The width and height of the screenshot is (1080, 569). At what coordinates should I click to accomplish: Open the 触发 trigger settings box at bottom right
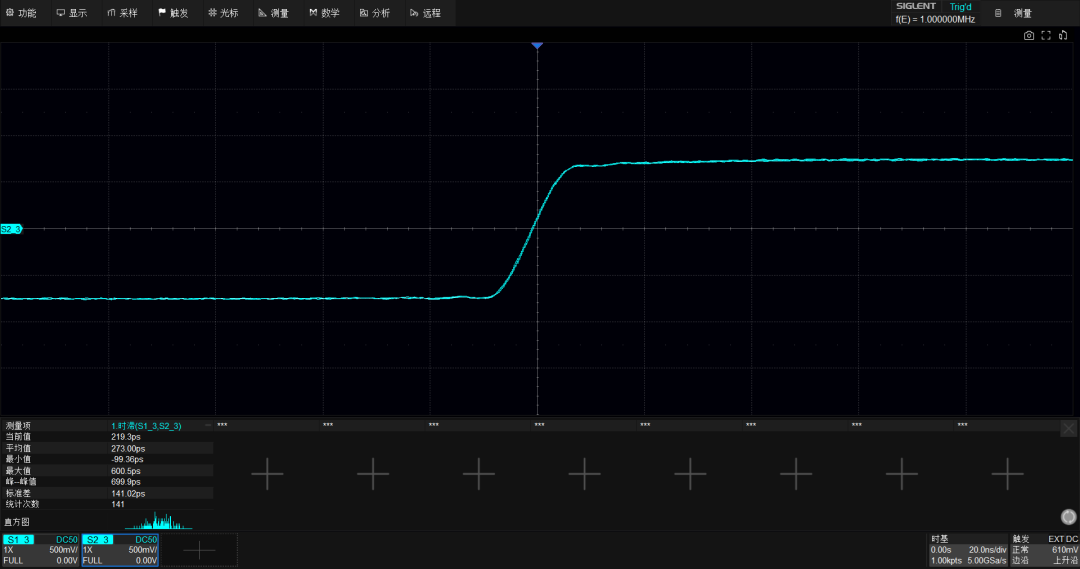(1044, 550)
